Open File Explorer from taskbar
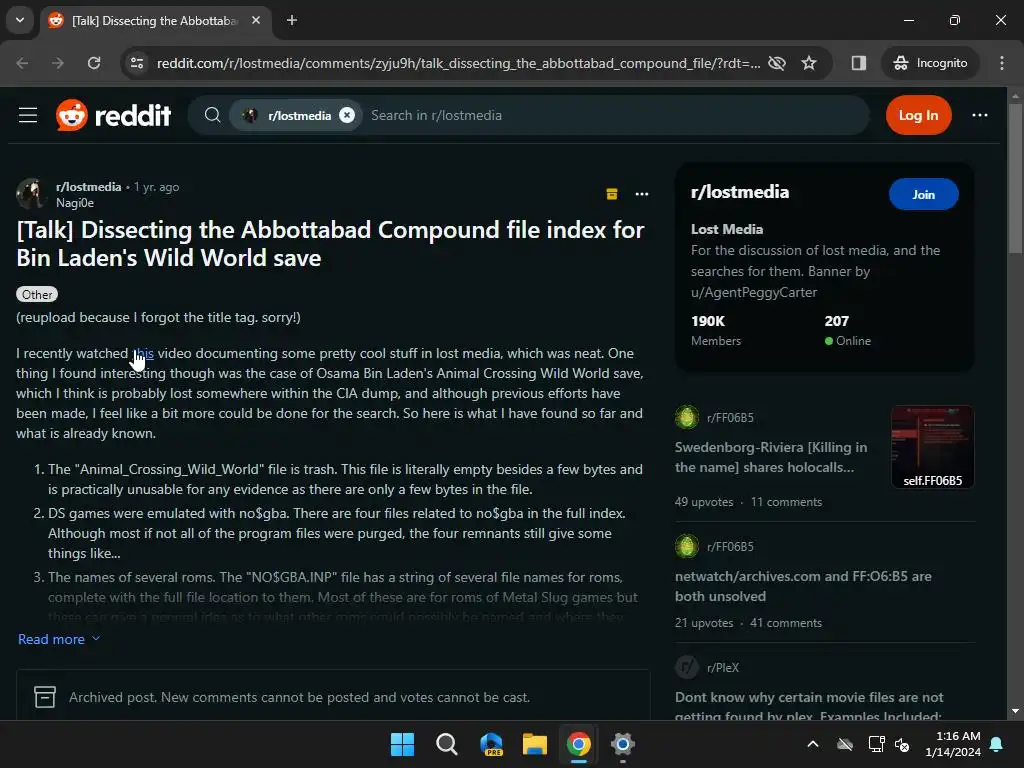The width and height of the screenshot is (1024, 768). click(x=535, y=744)
